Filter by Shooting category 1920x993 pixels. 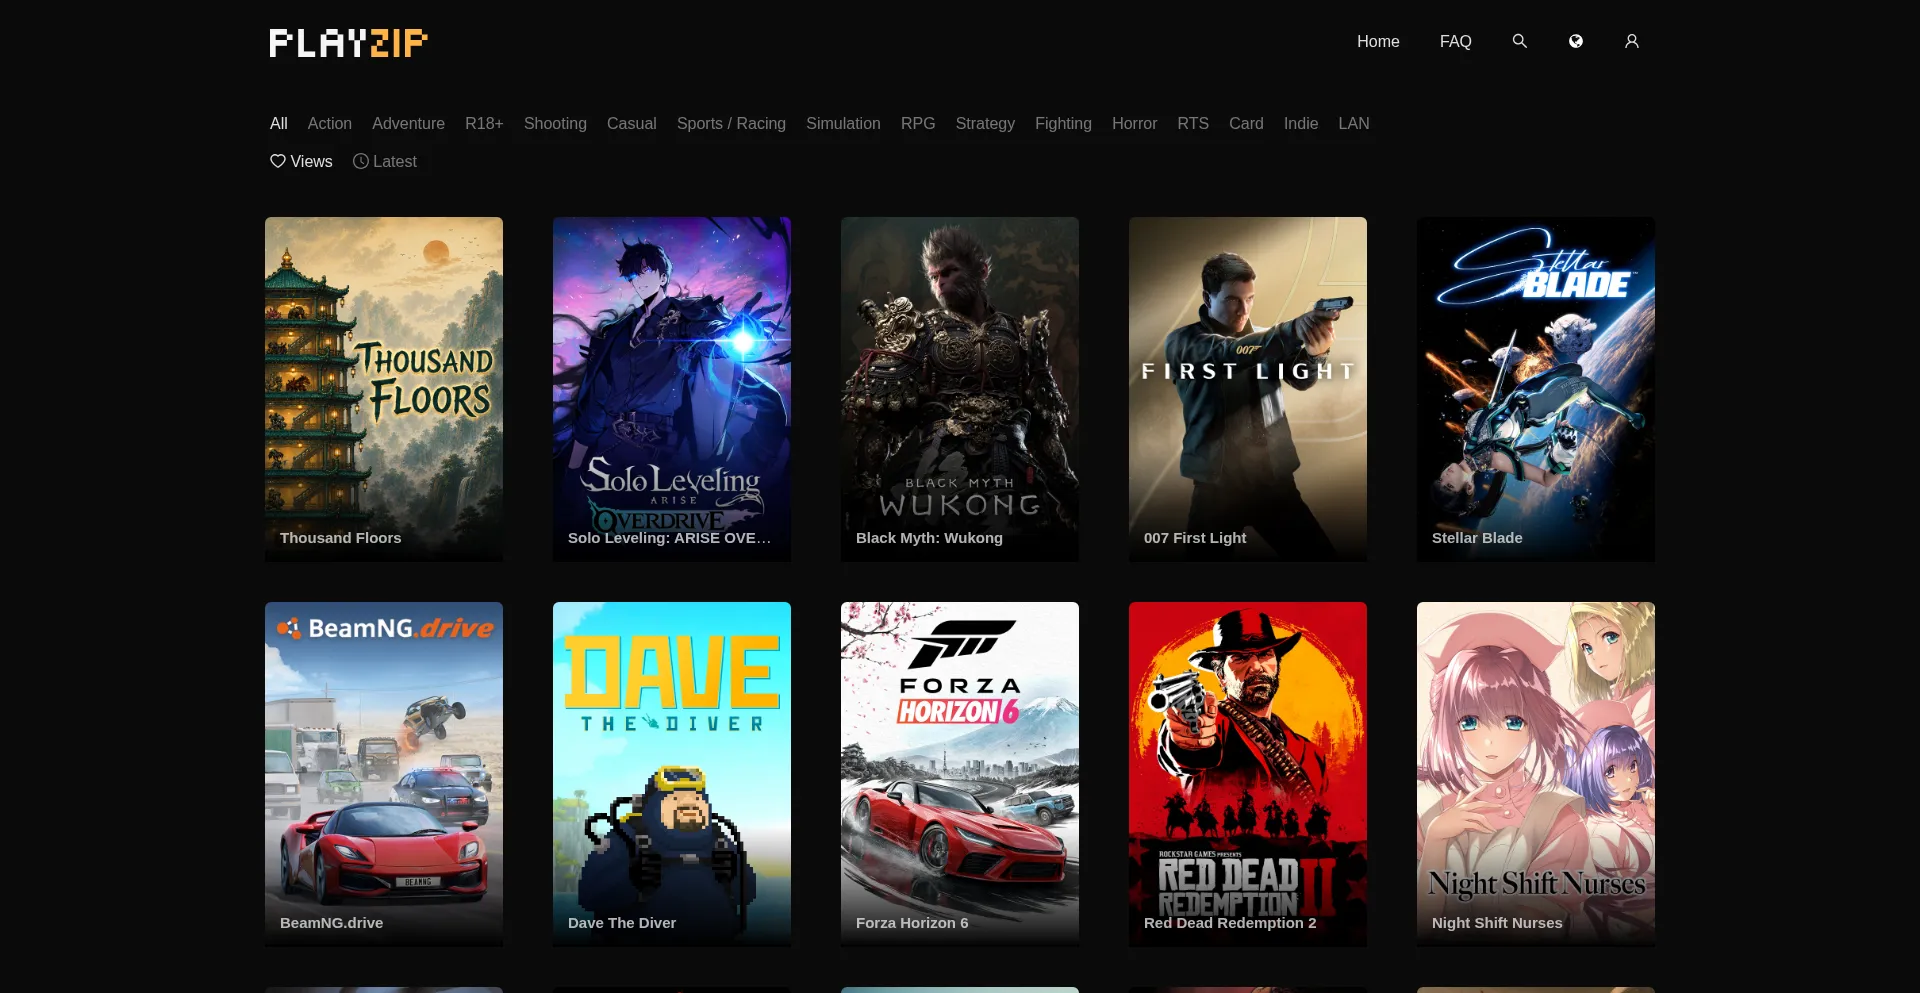(x=555, y=123)
